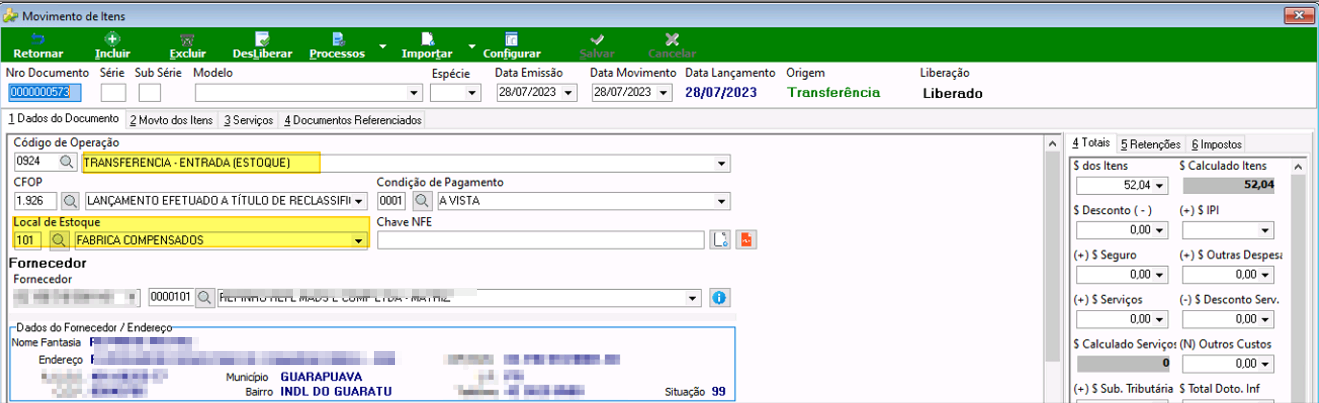Open the (+) $ Seguro dropdown
The image size is (1319, 403).
coord(1159,274)
